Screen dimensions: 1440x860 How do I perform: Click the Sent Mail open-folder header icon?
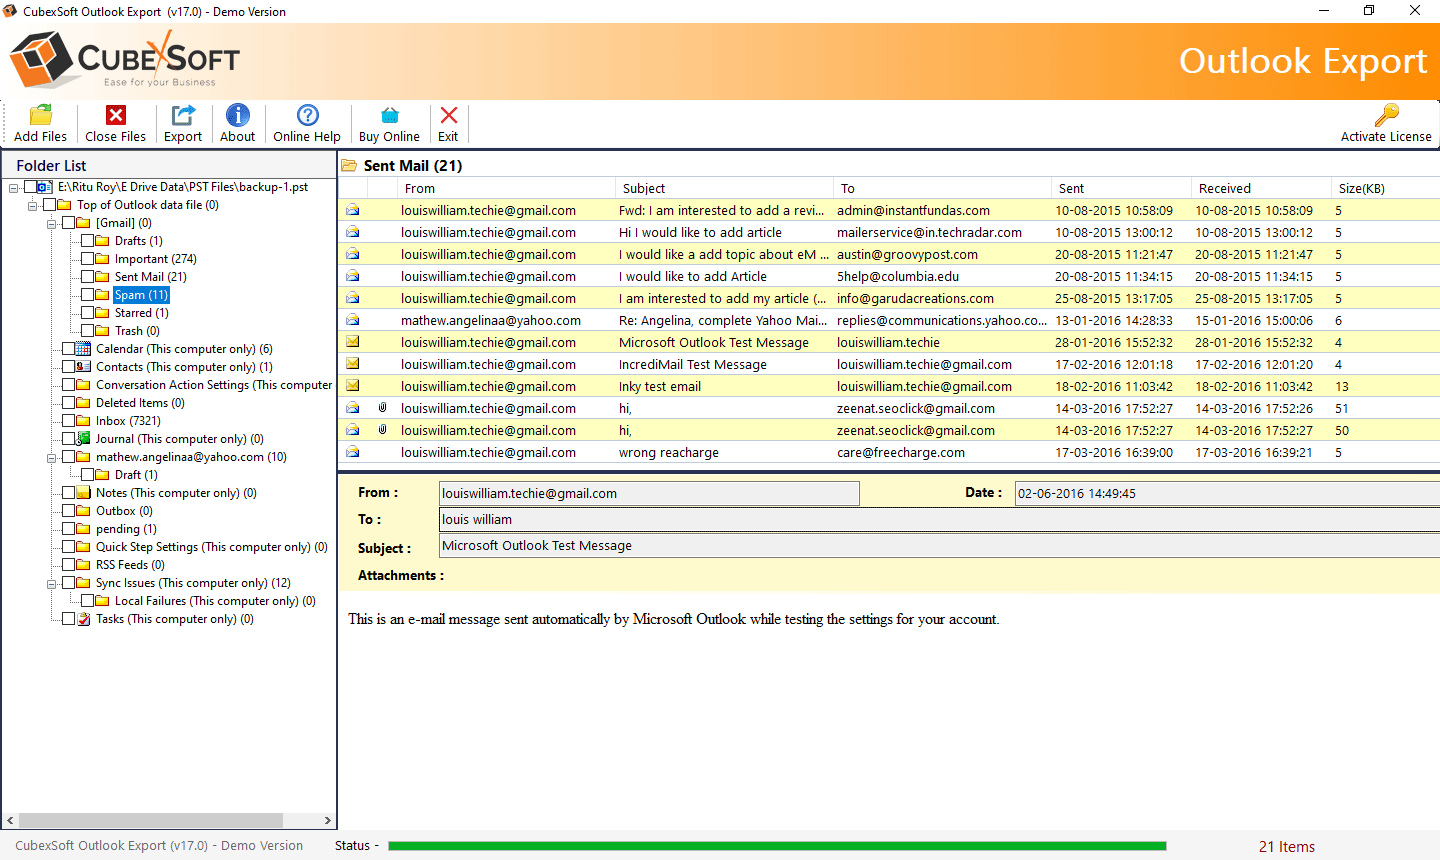pos(349,166)
